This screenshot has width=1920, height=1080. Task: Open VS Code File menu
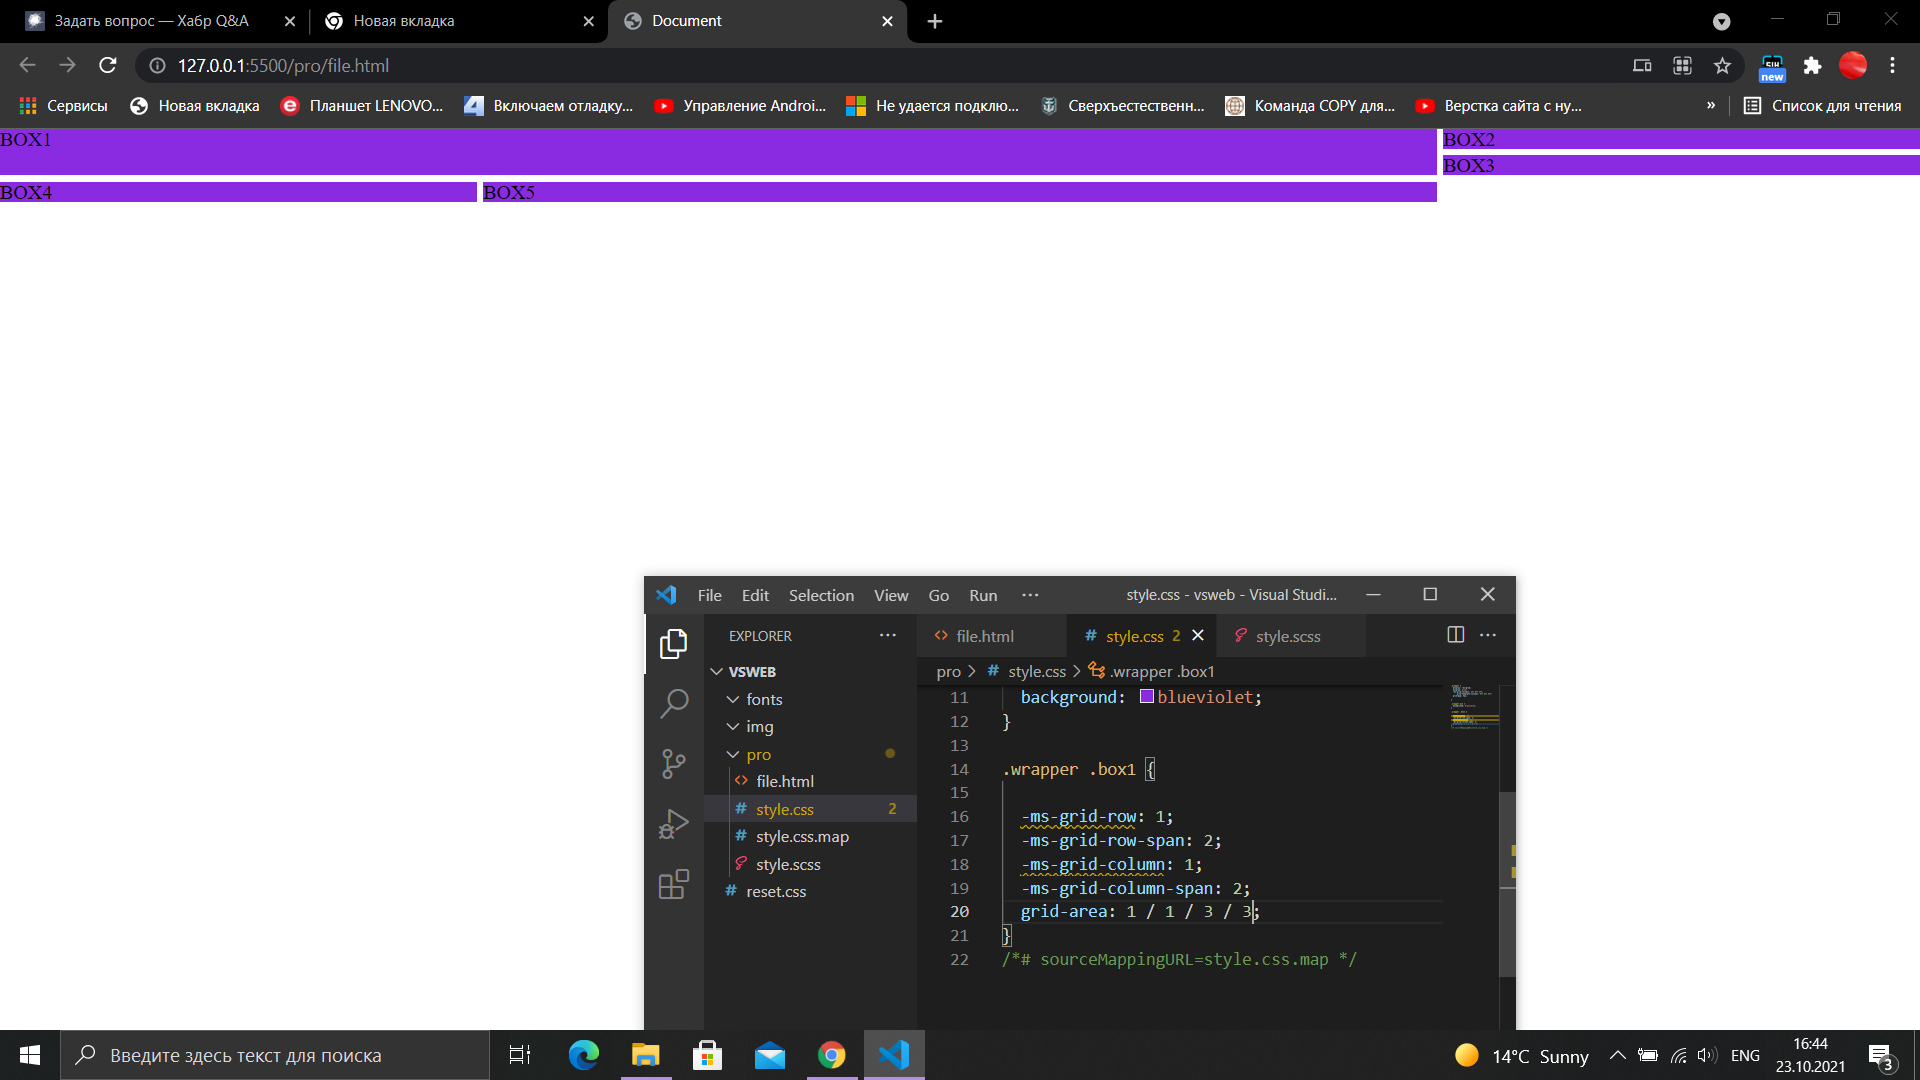click(709, 595)
